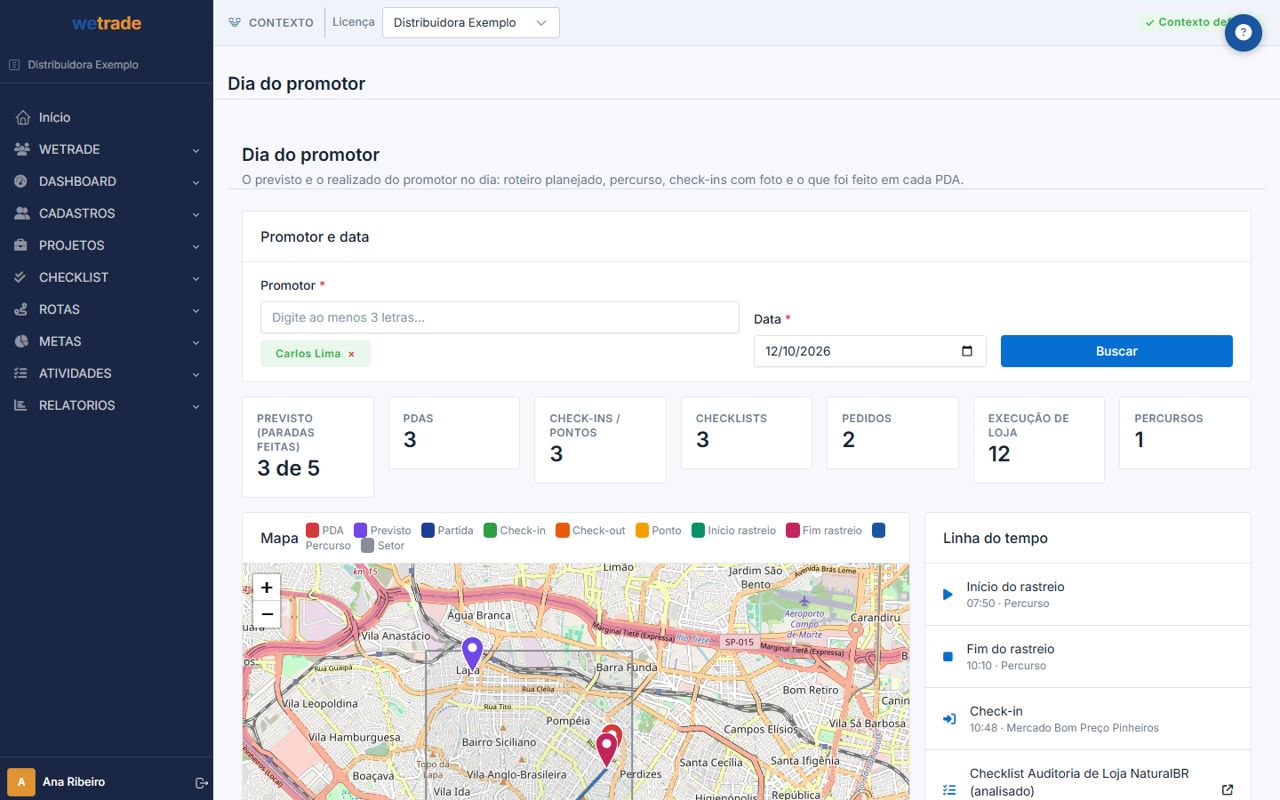This screenshot has width=1280, height=800.
Task: Click the red PDA legend swatch
Action: [312, 530]
